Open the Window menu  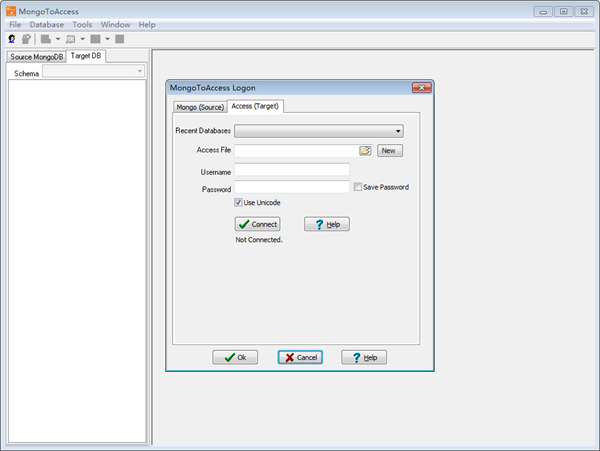[x=116, y=24]
